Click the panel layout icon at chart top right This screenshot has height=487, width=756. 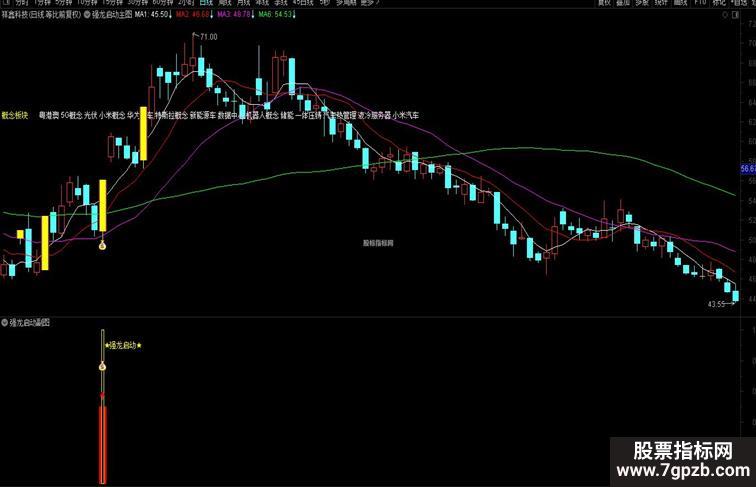tap(735, 14)
